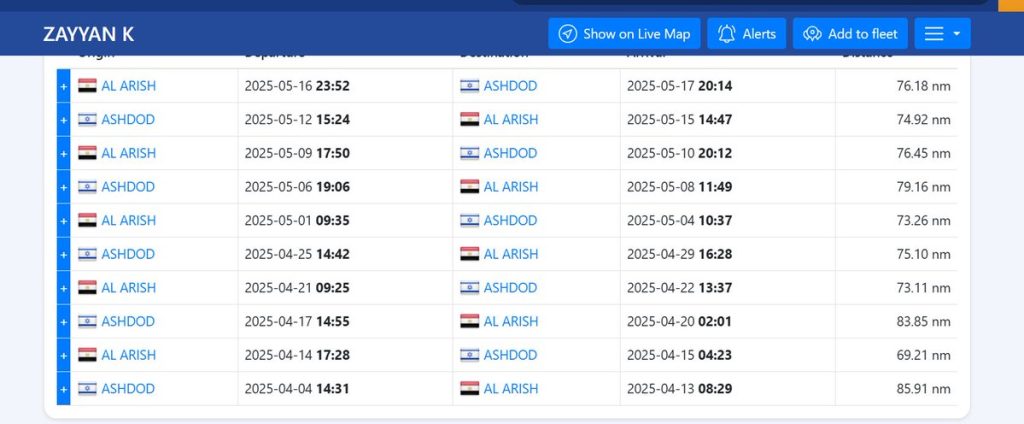Expand the row departing 2025-04-25 14:42
Viewport: 1024px width, 424px height.
64,254
